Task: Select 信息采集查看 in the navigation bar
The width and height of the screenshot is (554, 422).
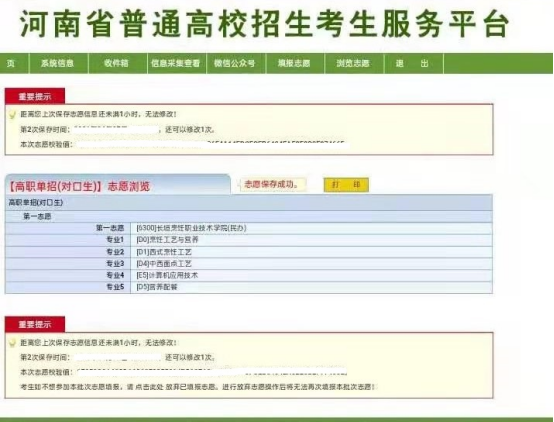Action: pos(177,63)
